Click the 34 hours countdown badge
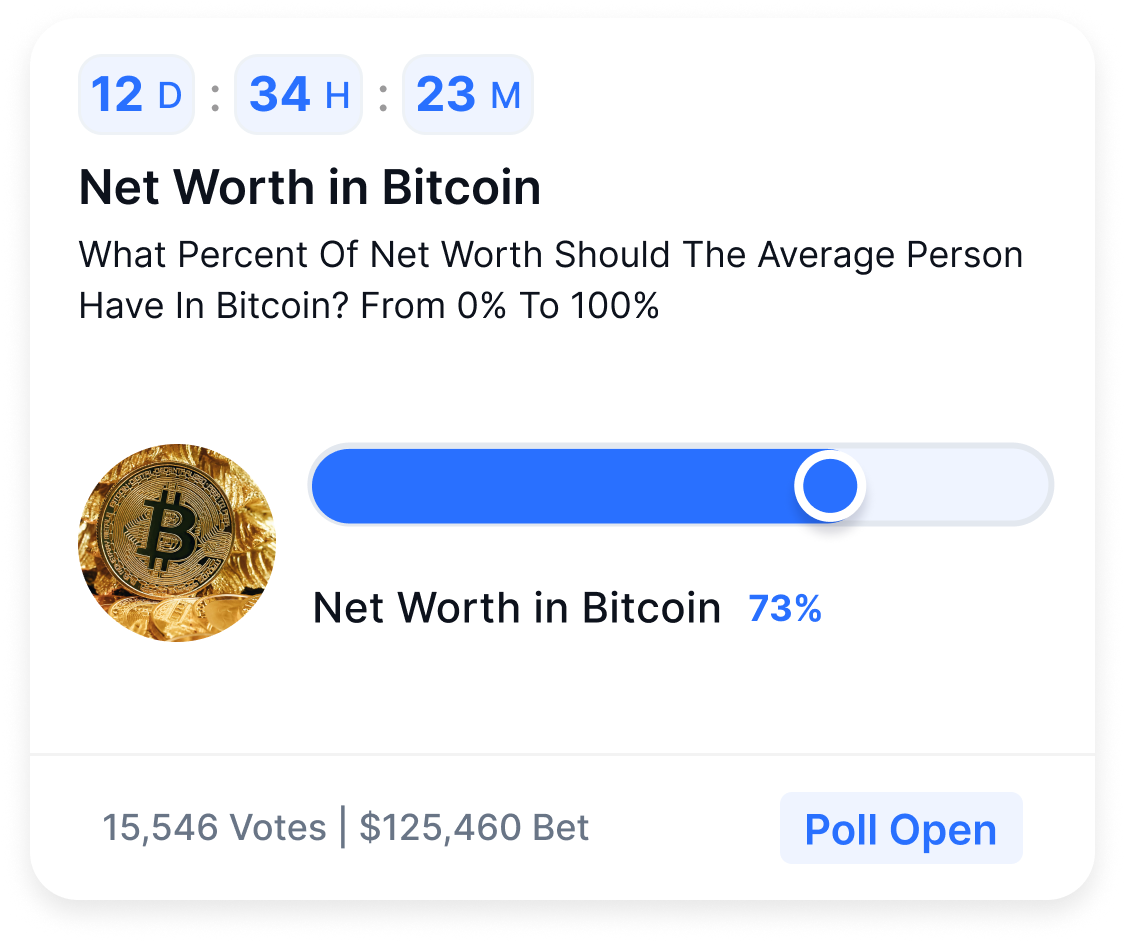The image size is (1125, 942). [x=298, y=94]
